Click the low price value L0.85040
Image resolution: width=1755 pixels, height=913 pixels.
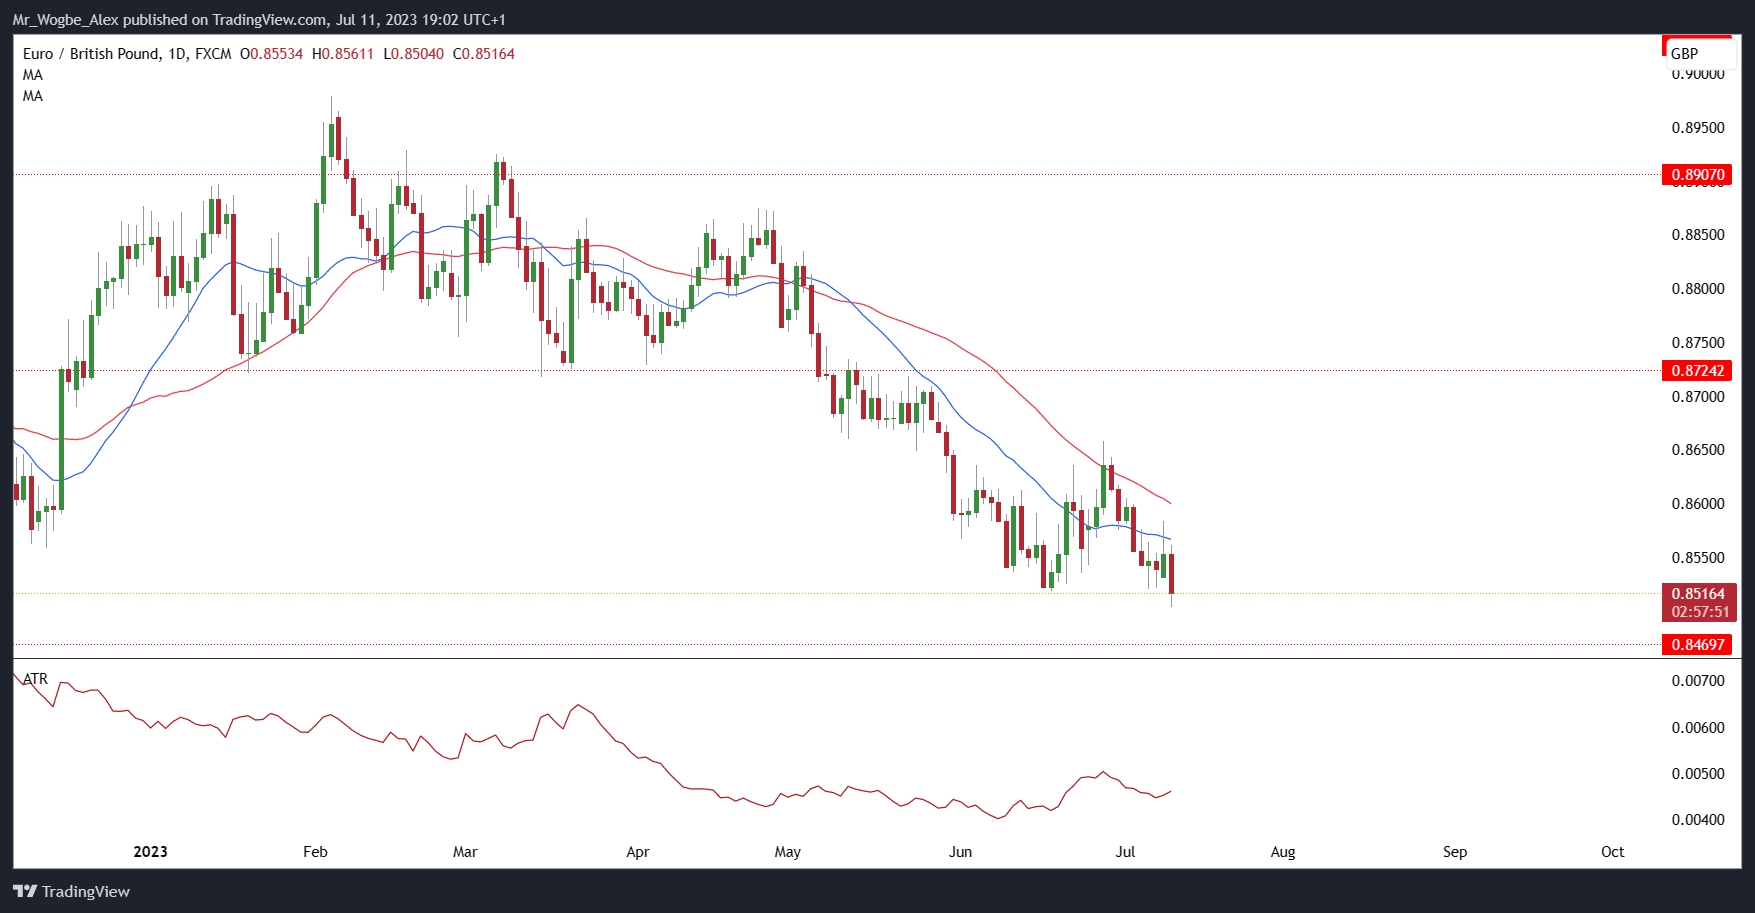(x=414, y=54)
